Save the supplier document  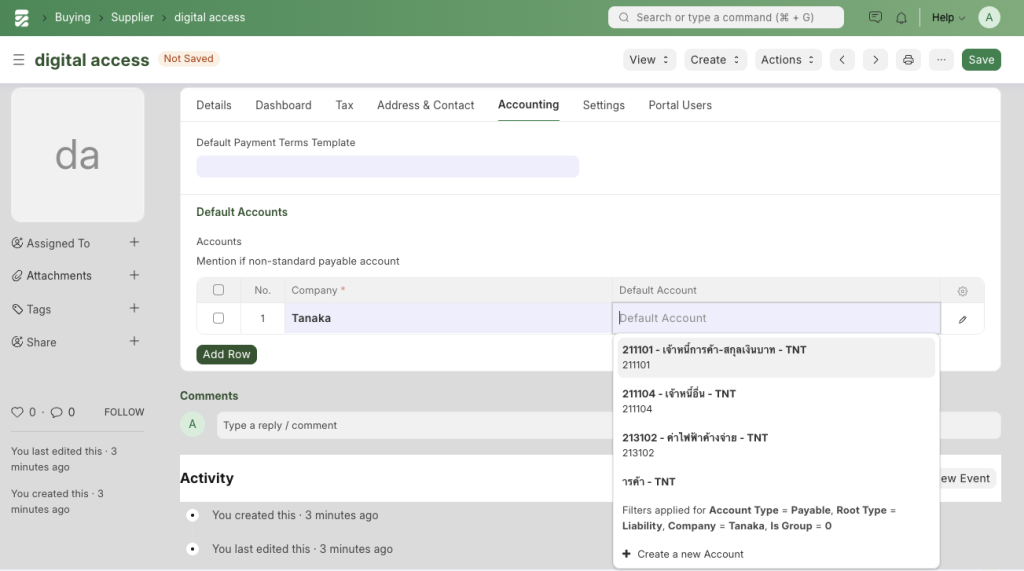point(980,60)
